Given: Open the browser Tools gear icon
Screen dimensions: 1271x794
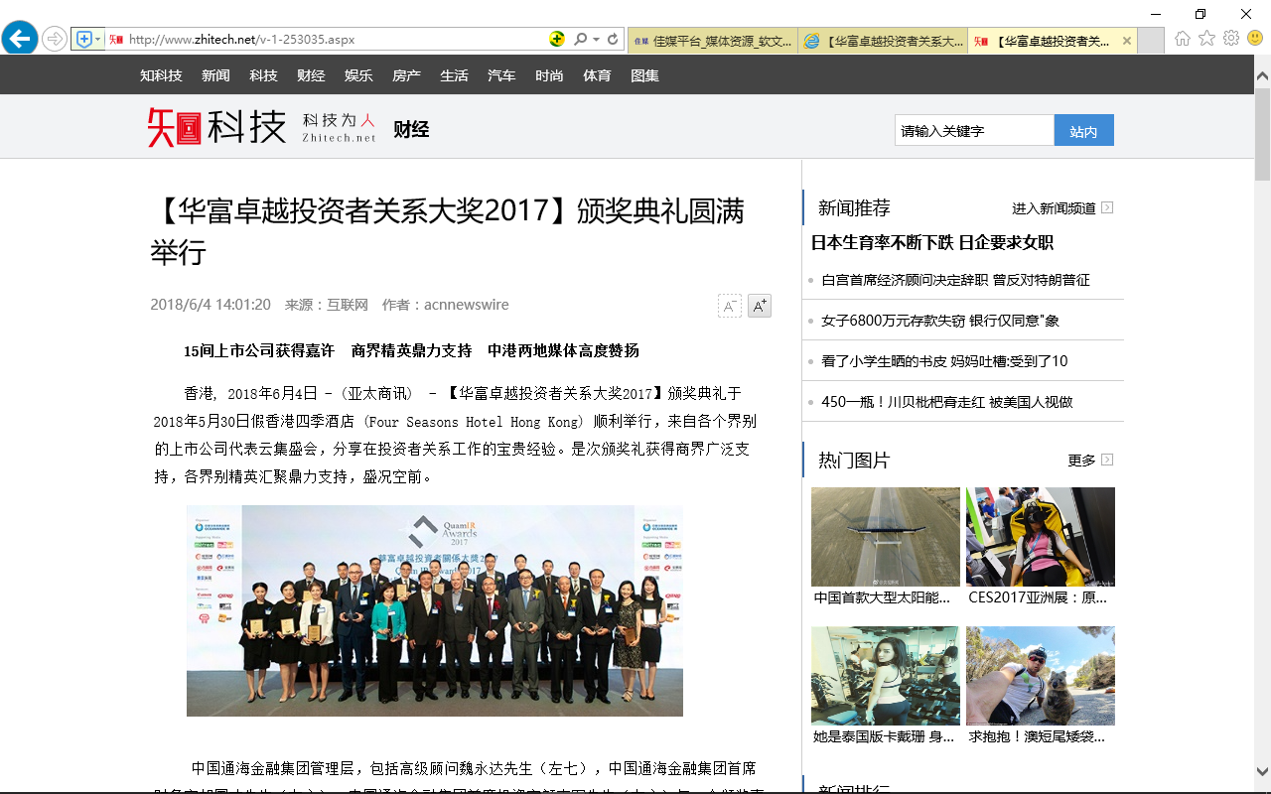Looking at the screenshot, I should [1231, 39].
